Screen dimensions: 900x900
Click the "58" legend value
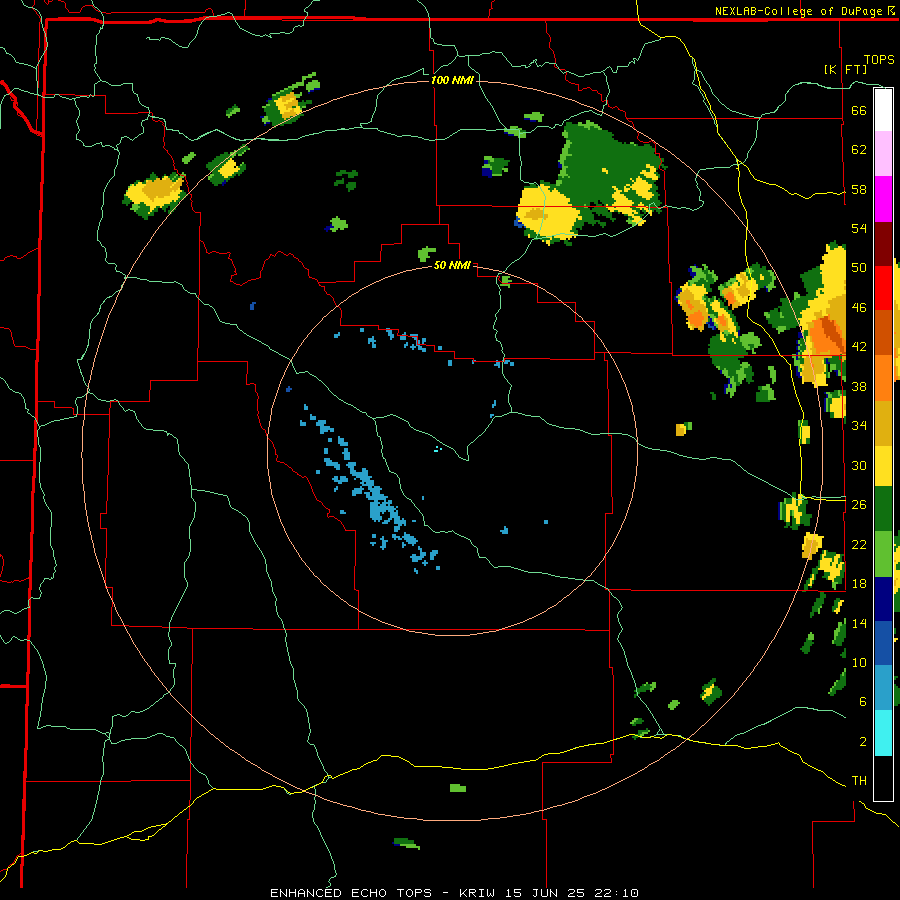(859, 189)
